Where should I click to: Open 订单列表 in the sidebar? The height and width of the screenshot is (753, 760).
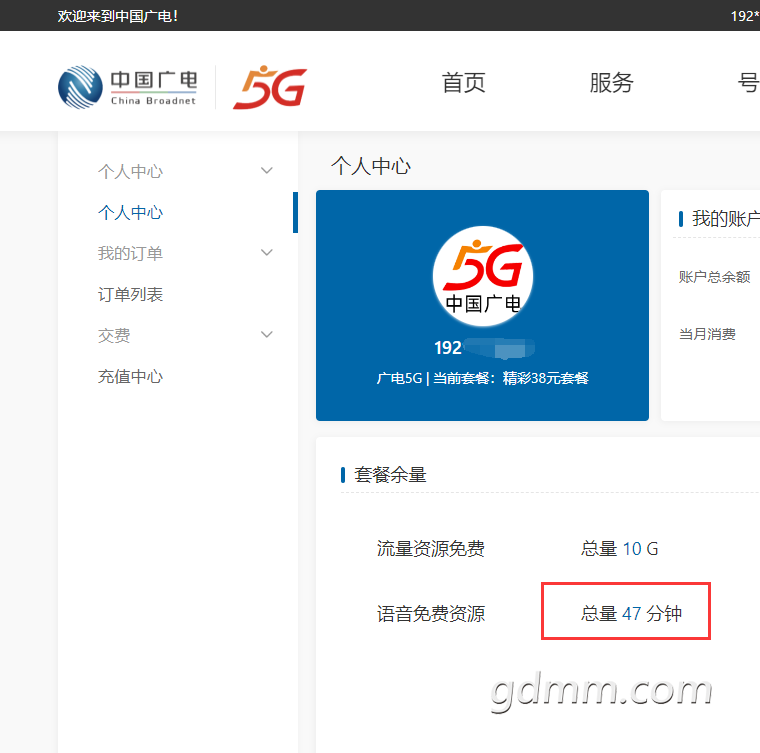point(130,294)
